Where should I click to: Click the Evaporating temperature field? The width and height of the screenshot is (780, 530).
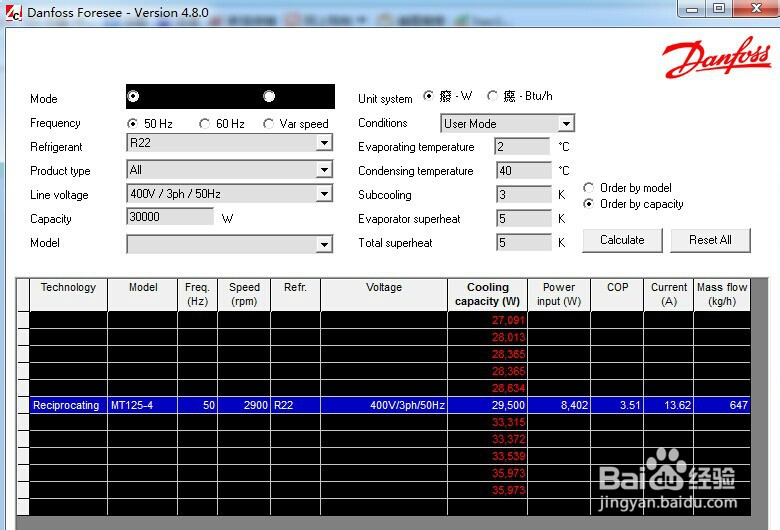[x=522, y=147]
